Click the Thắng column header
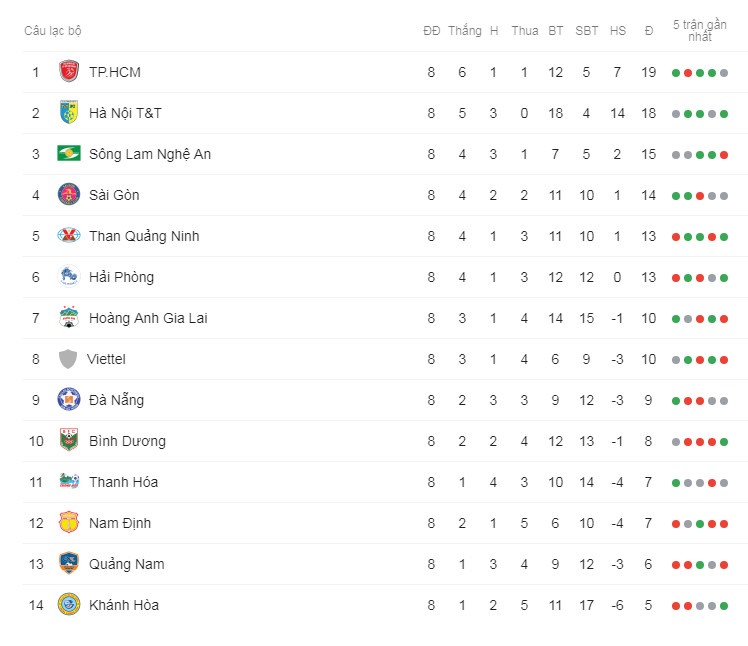The width and height of the screenshot is (748, 646). [465, 31]
